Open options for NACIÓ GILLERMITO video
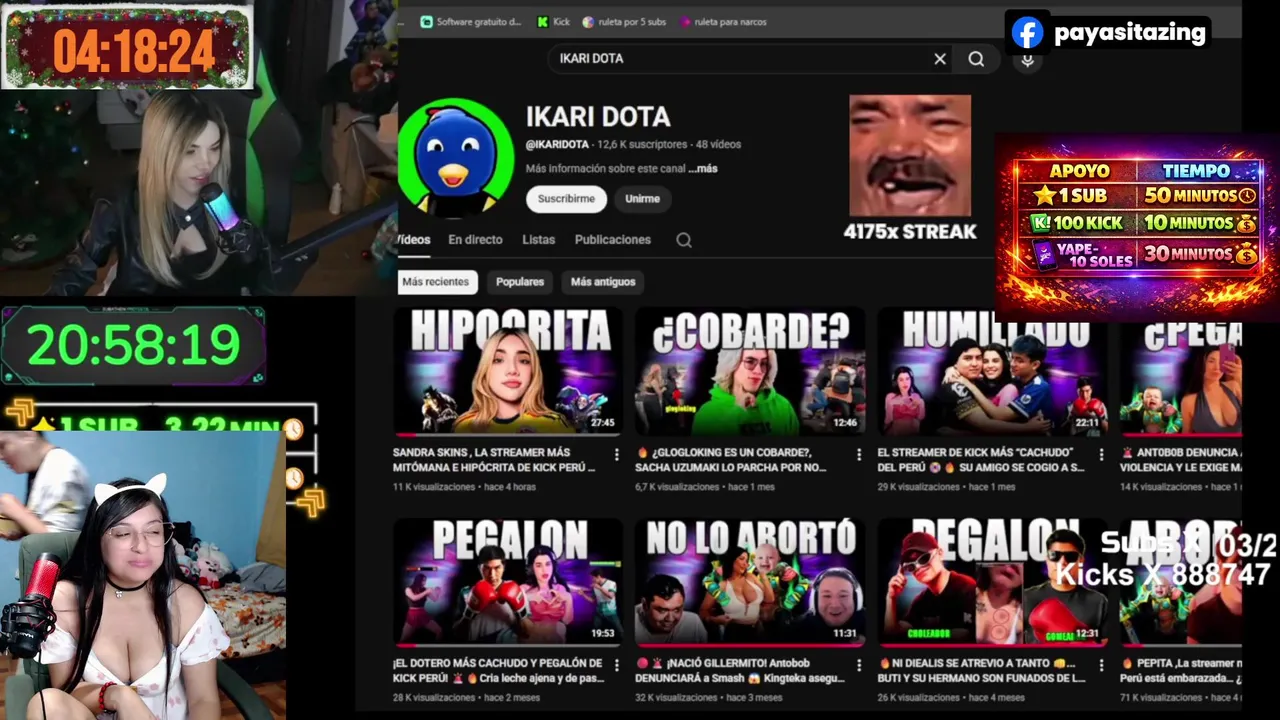The height and width of the screenshot is (720, 1280). 859,665
